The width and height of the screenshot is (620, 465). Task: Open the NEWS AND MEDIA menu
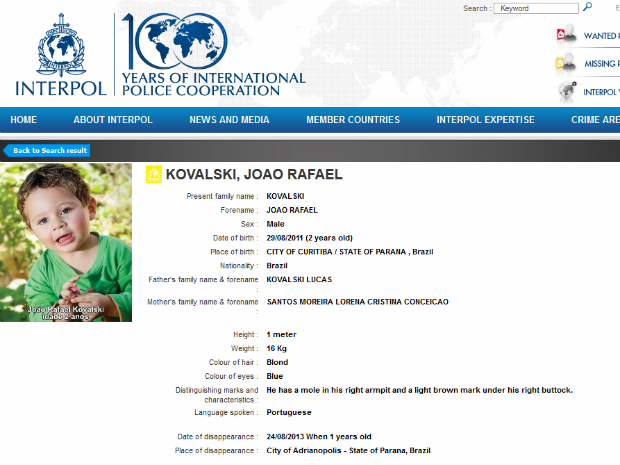[229, 120]
